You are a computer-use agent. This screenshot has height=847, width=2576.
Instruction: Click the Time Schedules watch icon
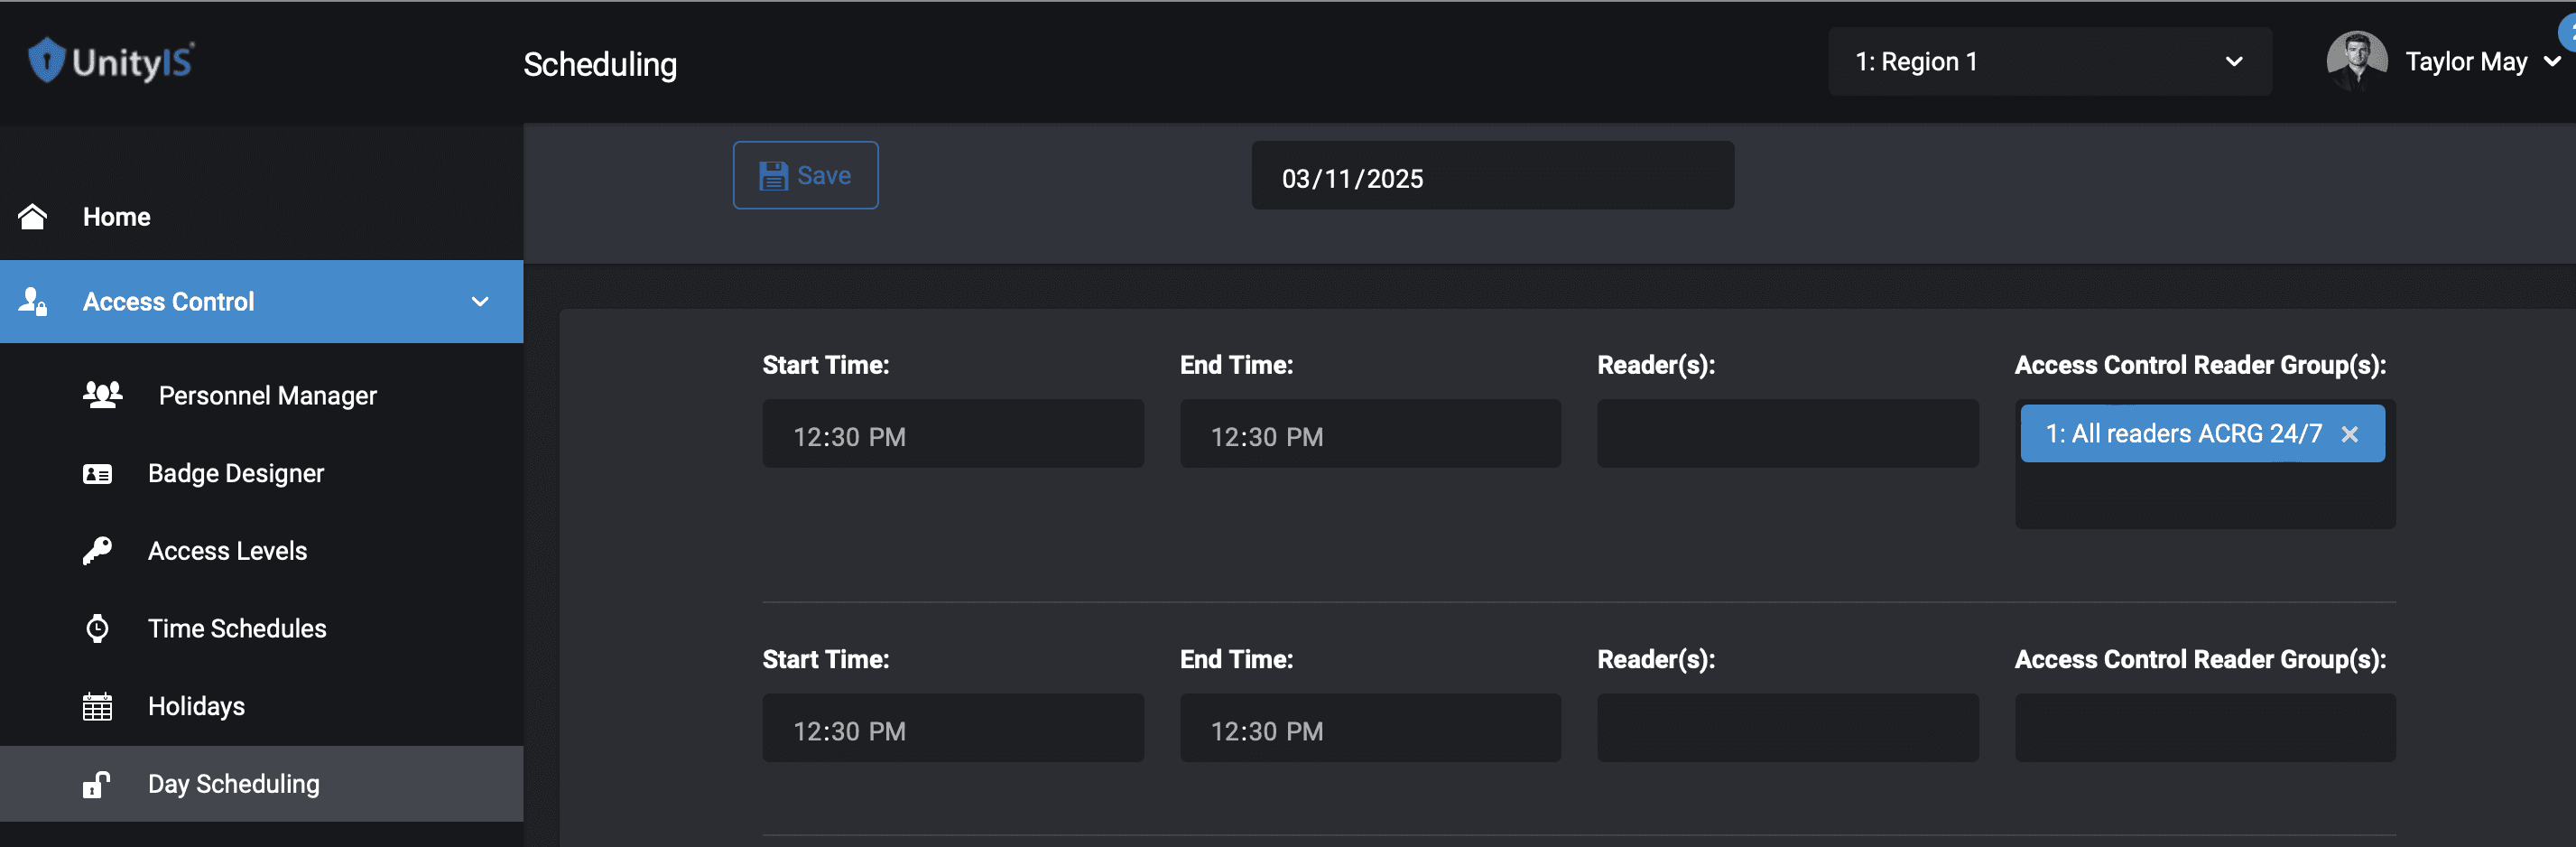click(97, 629)
